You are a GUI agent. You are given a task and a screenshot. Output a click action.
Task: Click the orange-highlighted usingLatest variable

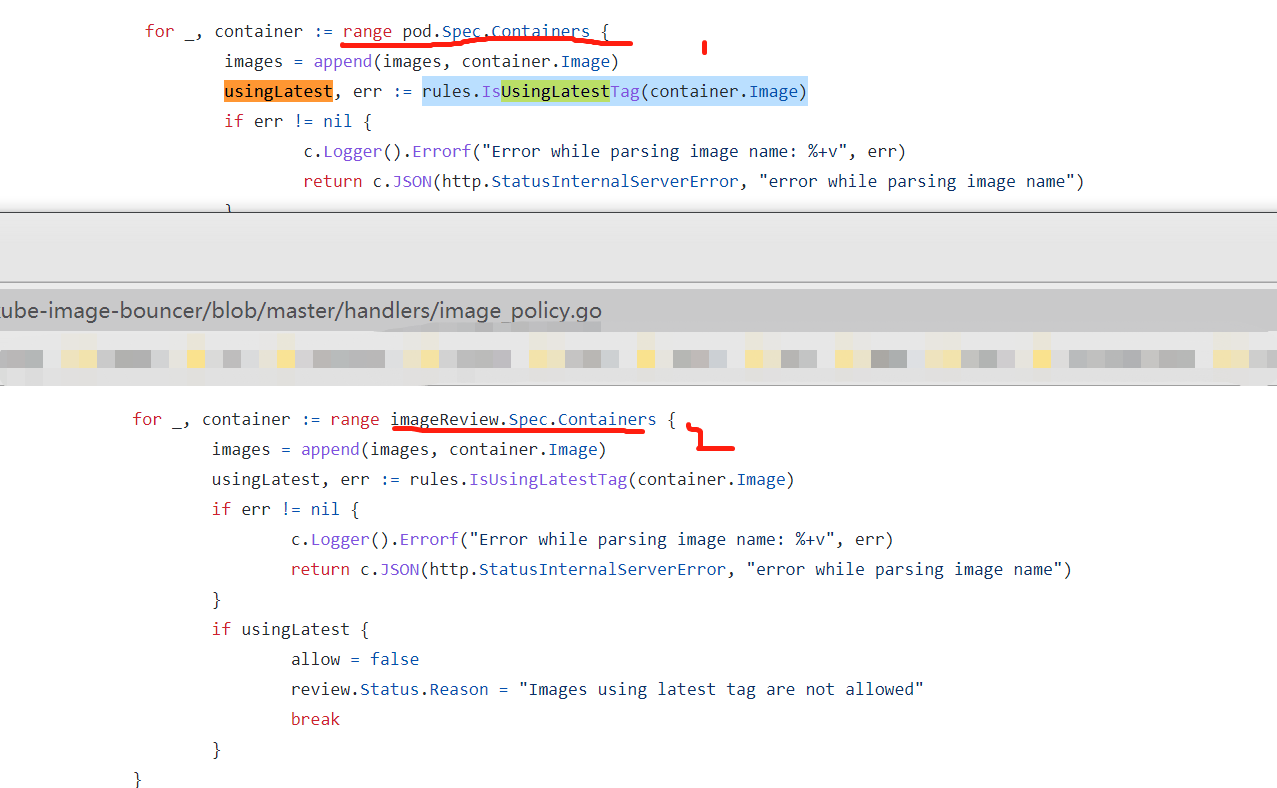click(278, 92)
